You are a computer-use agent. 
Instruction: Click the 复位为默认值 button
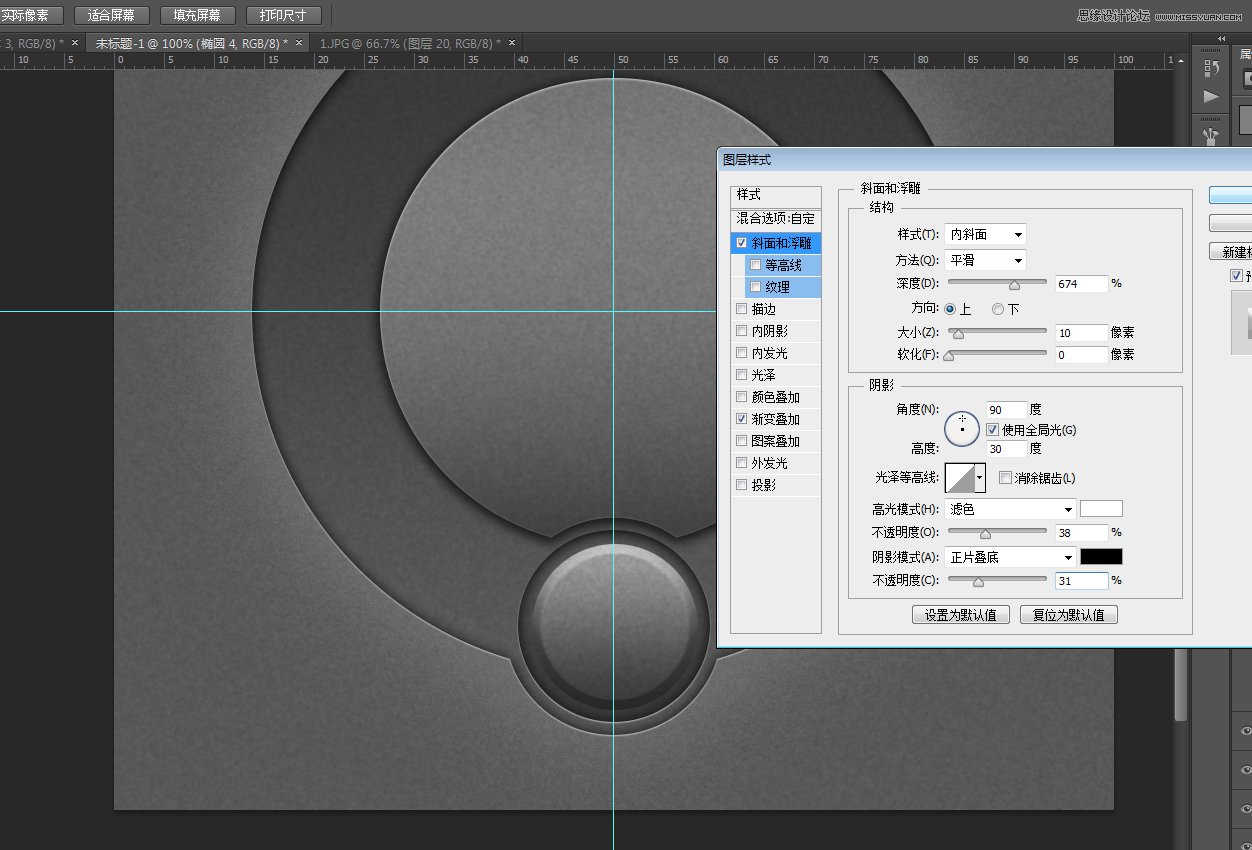click(x=1068, y=614)
